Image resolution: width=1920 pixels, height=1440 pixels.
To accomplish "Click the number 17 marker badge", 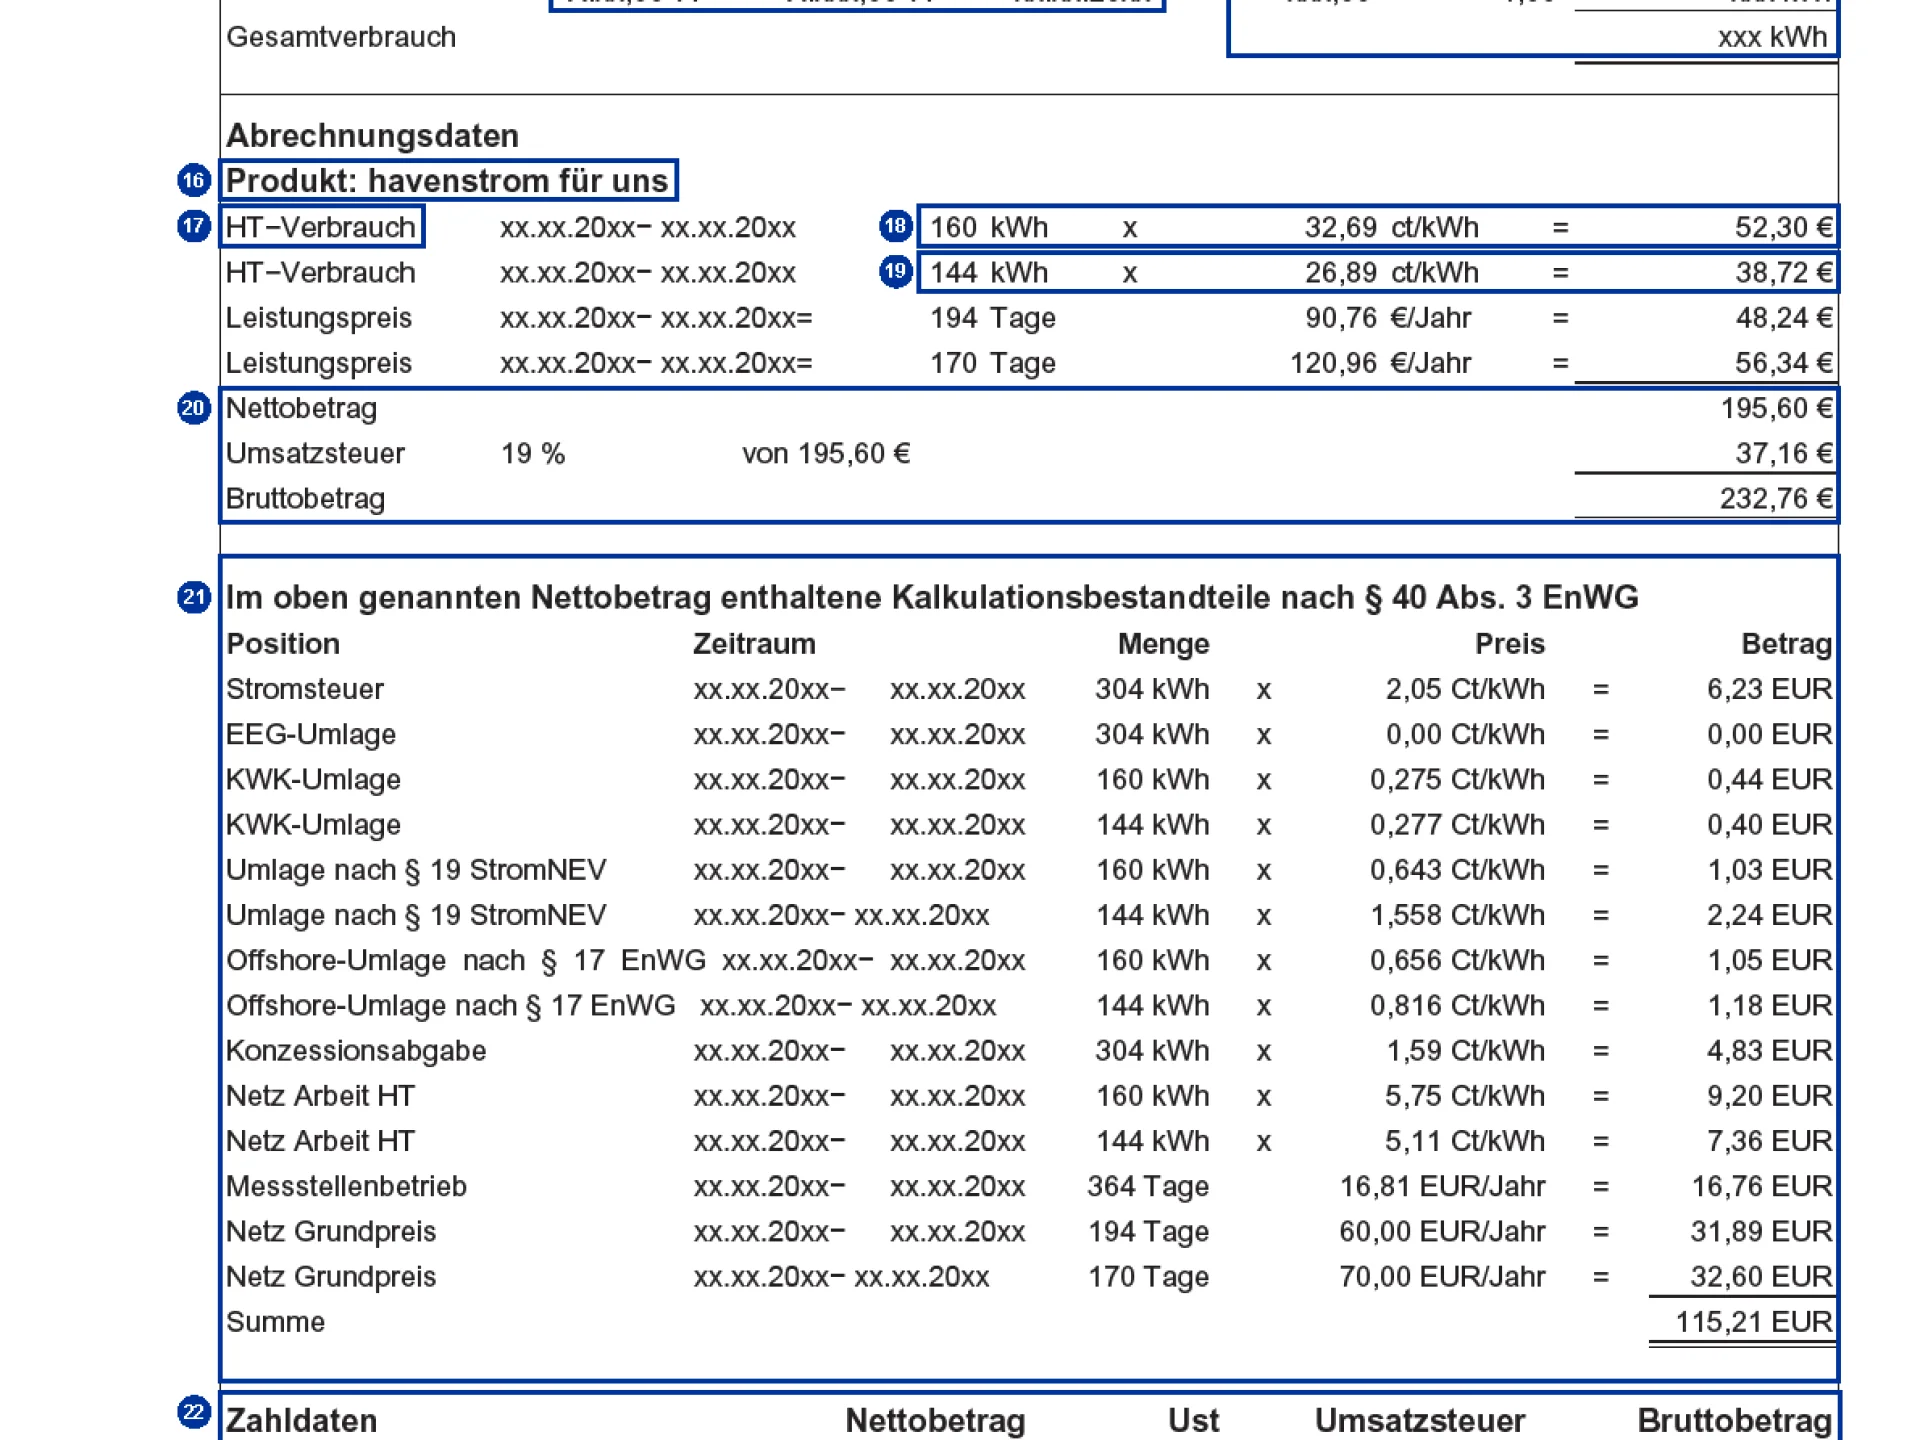I will pos(193,226).
